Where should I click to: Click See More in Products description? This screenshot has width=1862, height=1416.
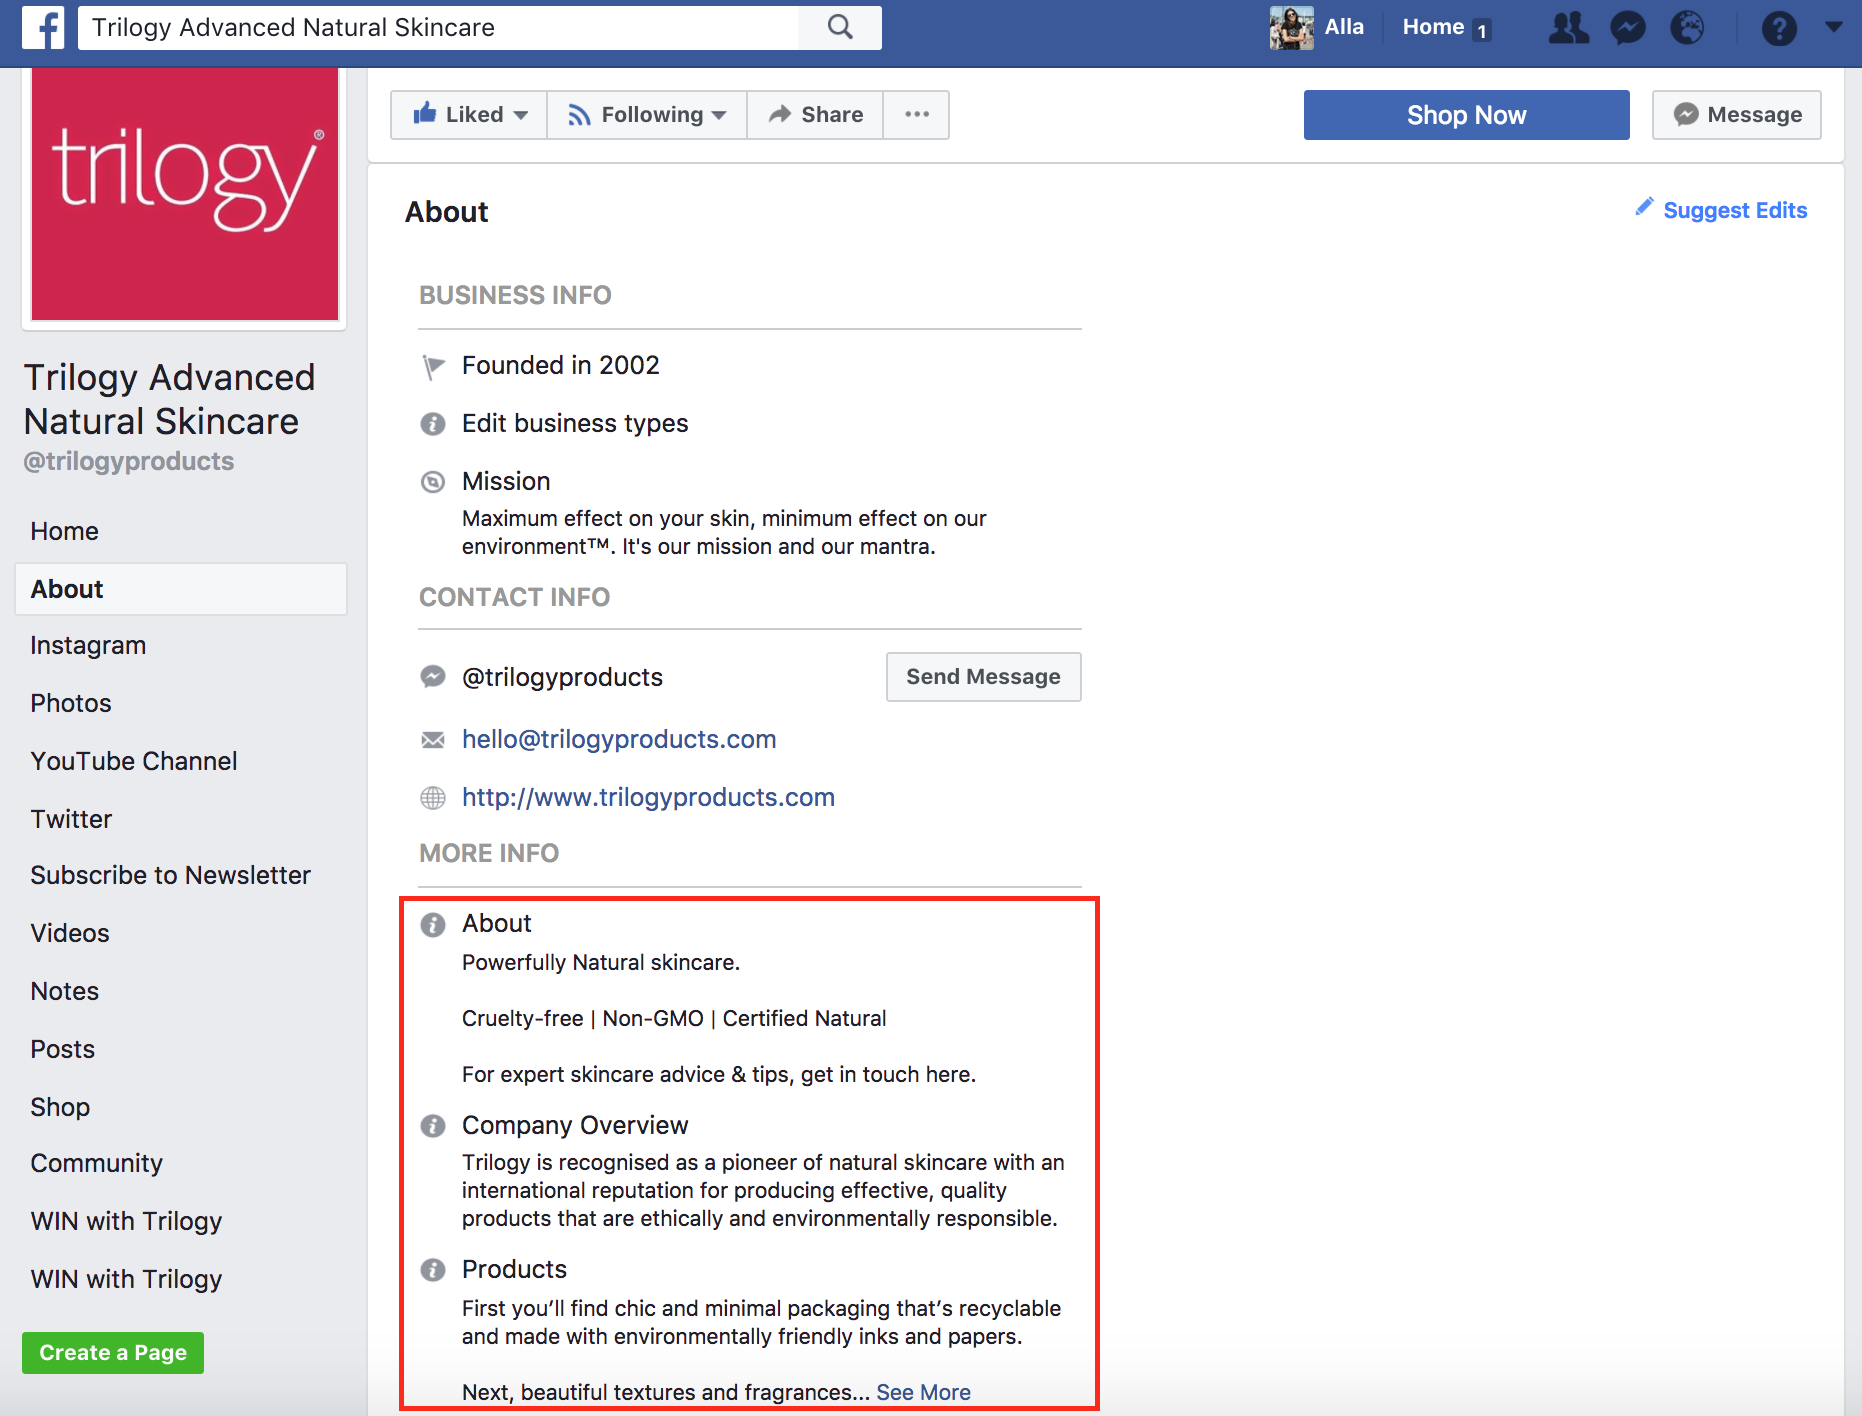(923, 1392)
